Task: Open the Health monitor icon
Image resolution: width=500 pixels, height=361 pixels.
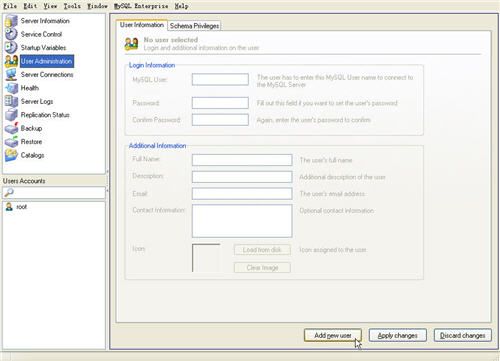Action: [11, 88]
